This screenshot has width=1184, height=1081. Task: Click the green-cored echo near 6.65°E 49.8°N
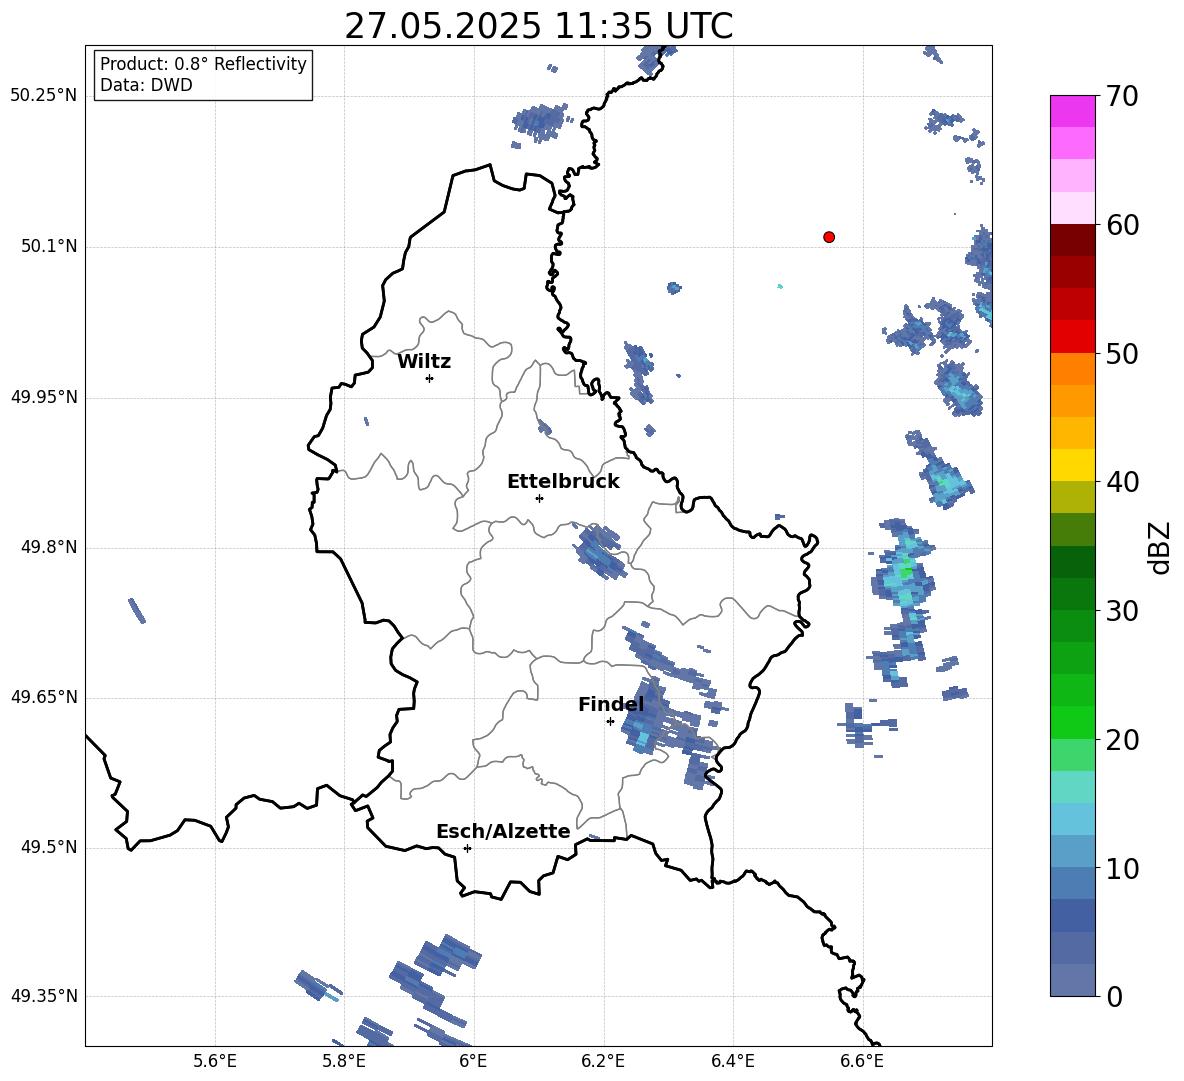point(904,574)
